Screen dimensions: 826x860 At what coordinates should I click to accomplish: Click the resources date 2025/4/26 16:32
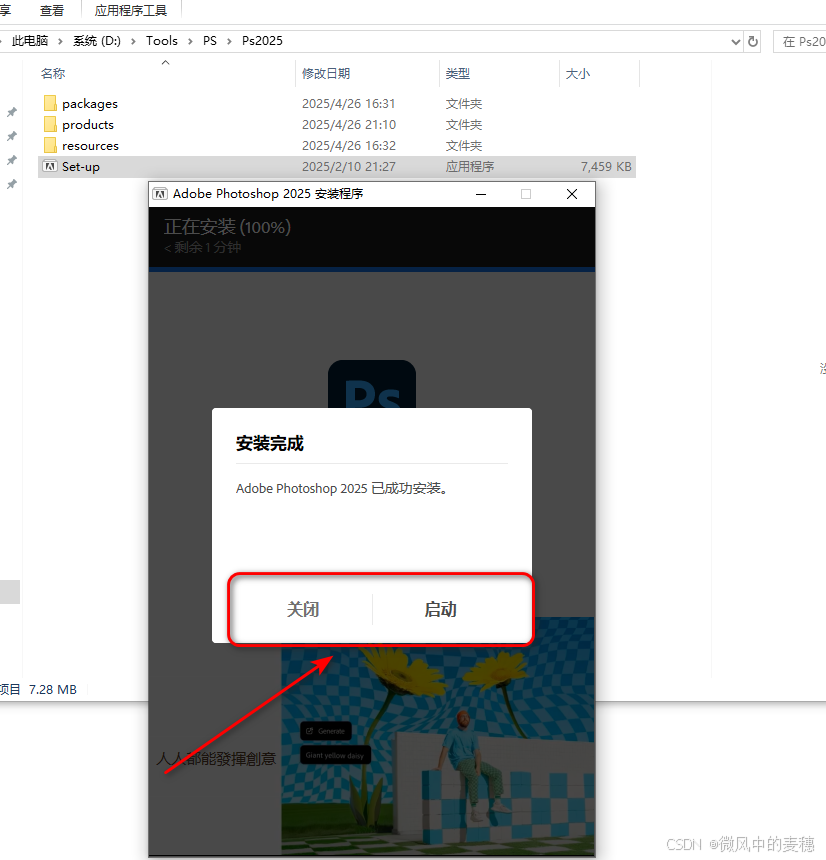coord(349,145)
